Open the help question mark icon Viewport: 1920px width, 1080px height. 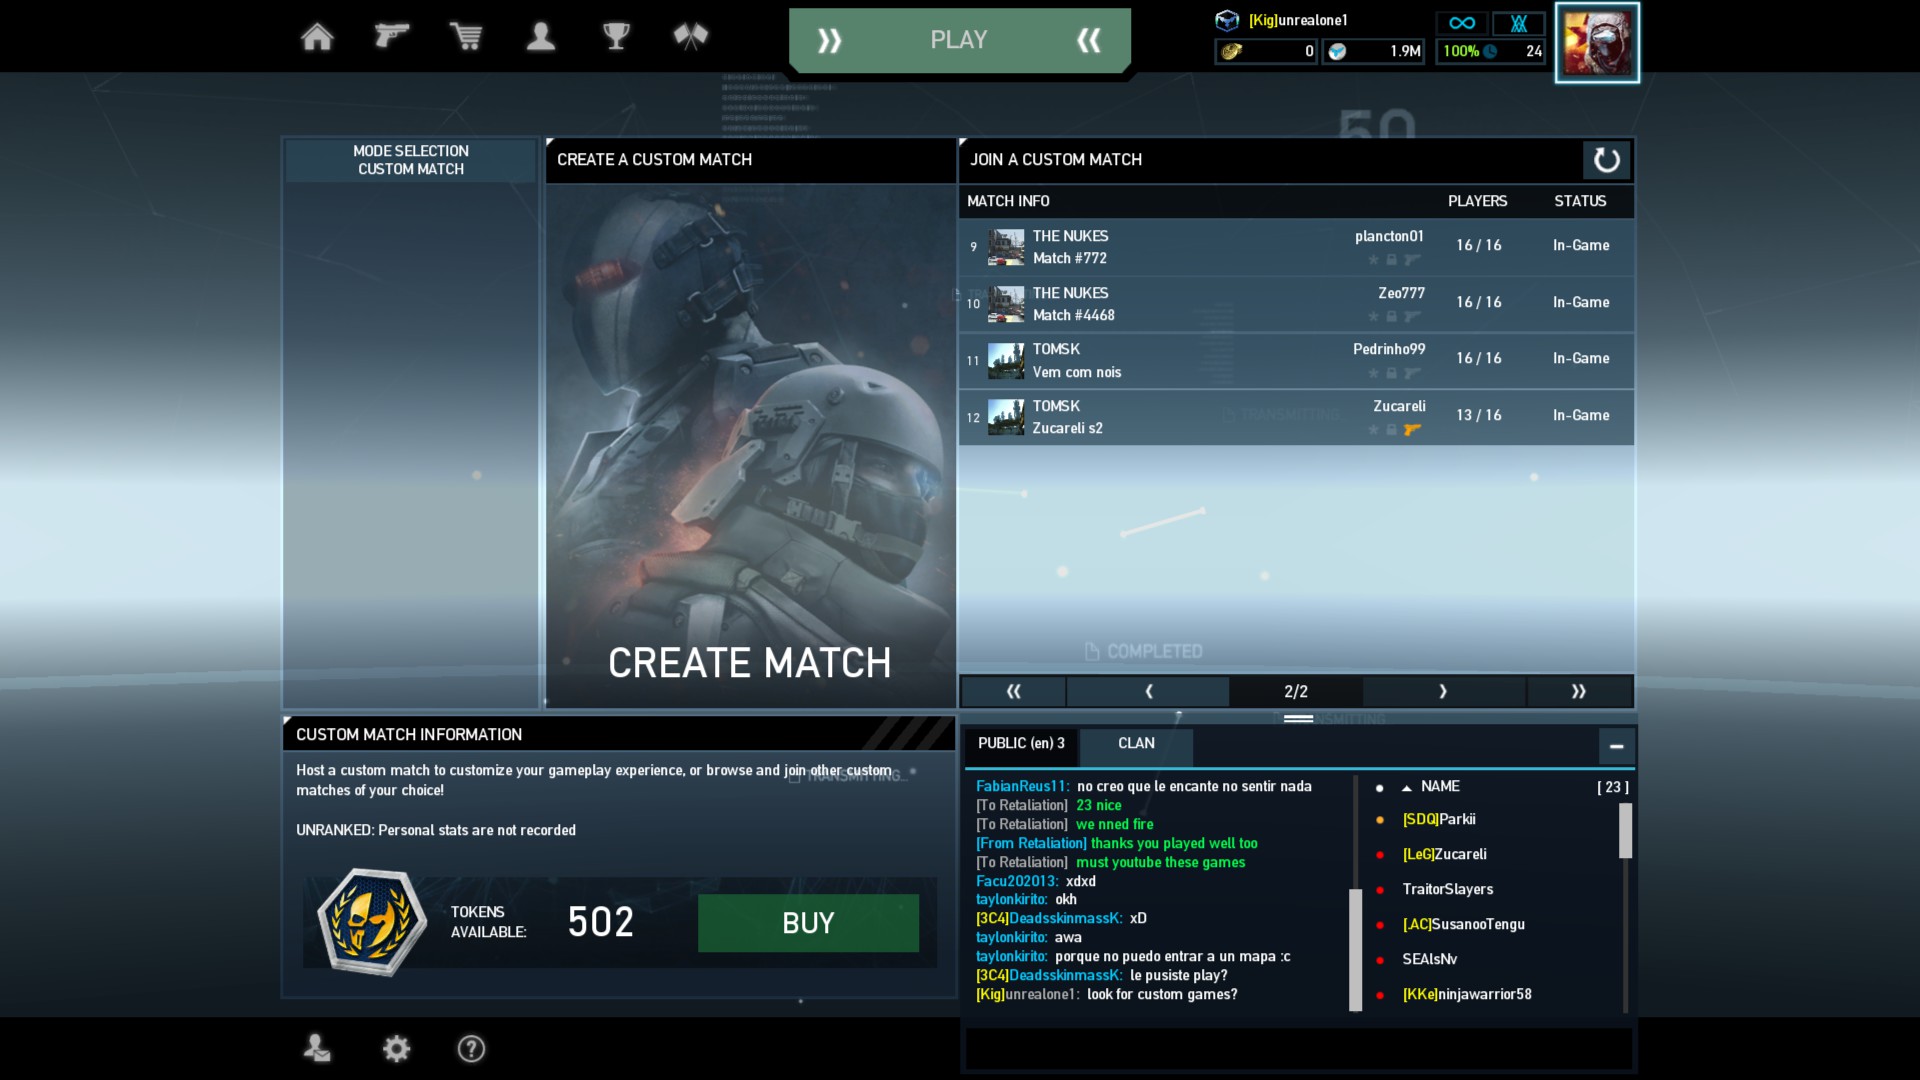point(471,1048)
